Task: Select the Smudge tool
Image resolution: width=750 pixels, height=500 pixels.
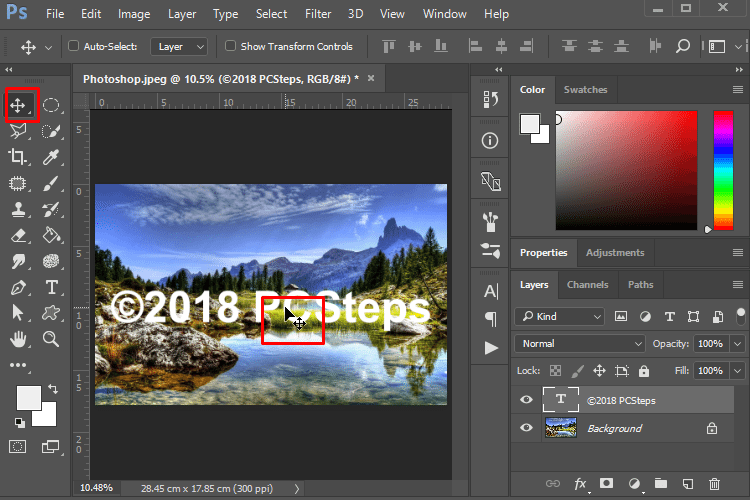Action: 18,261
